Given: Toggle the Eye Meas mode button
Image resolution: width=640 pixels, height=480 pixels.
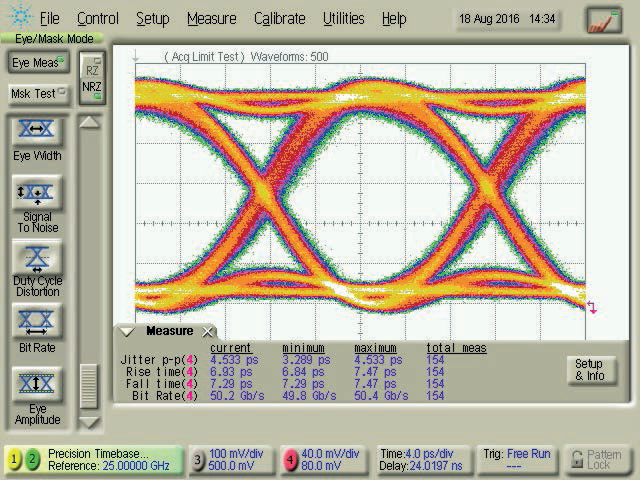Looking at the screenshot, I should [x=37, y=63].
